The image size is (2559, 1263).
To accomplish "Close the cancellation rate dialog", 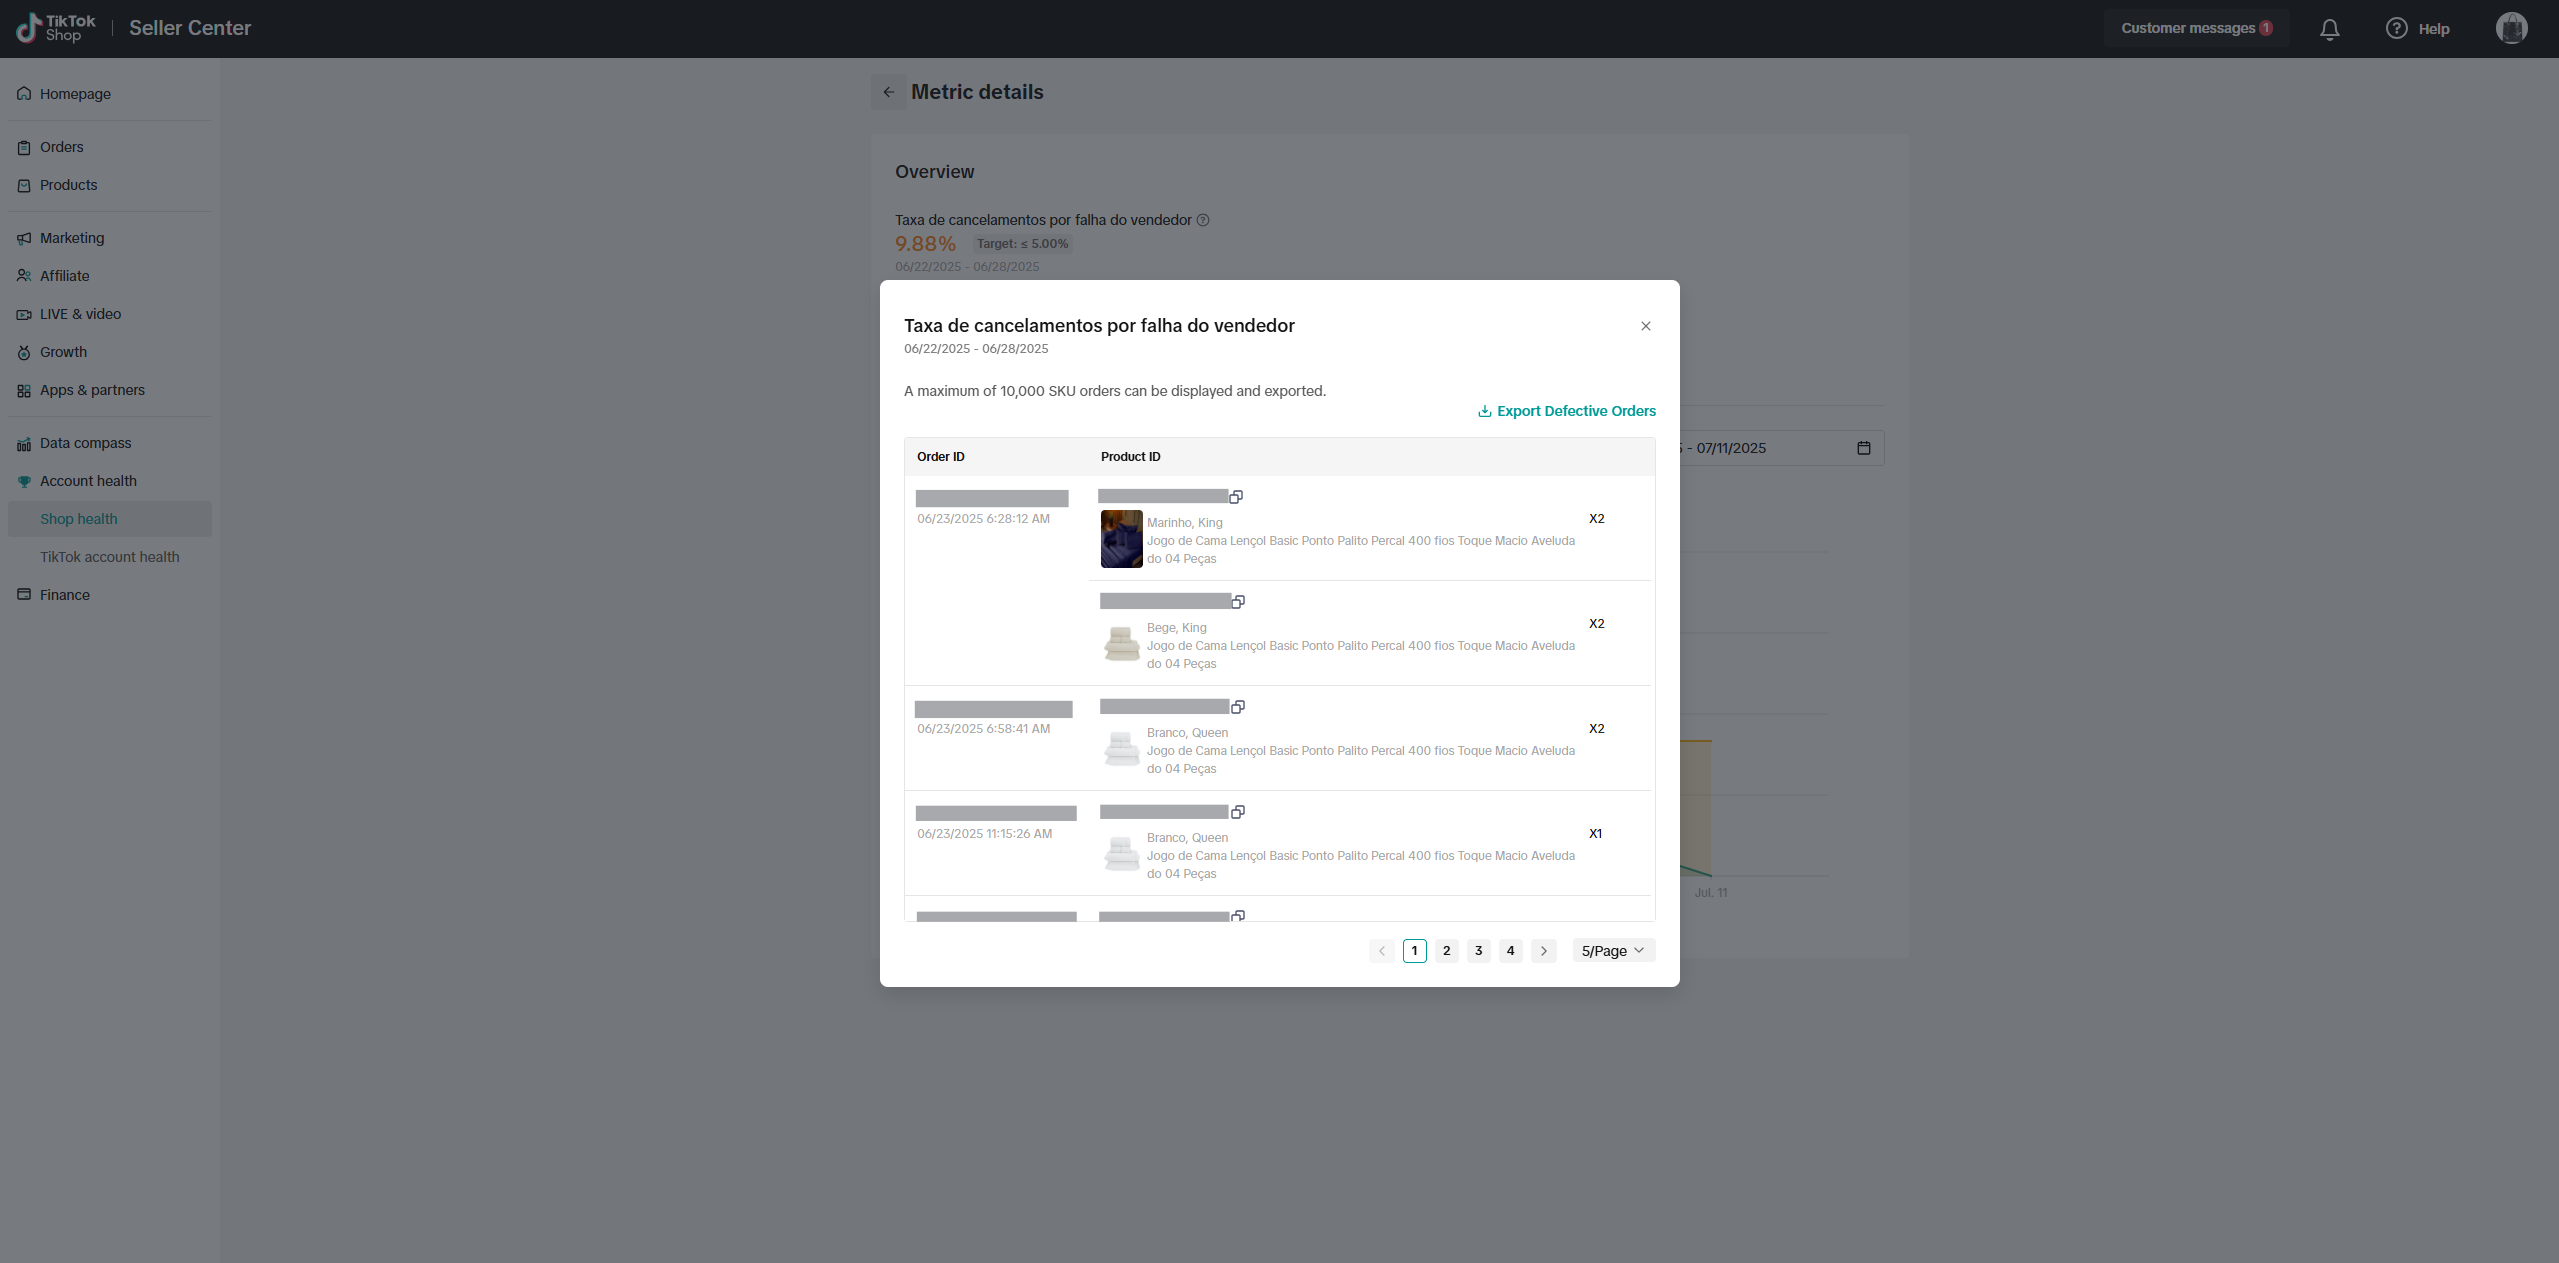I will tap(1645, 326).
